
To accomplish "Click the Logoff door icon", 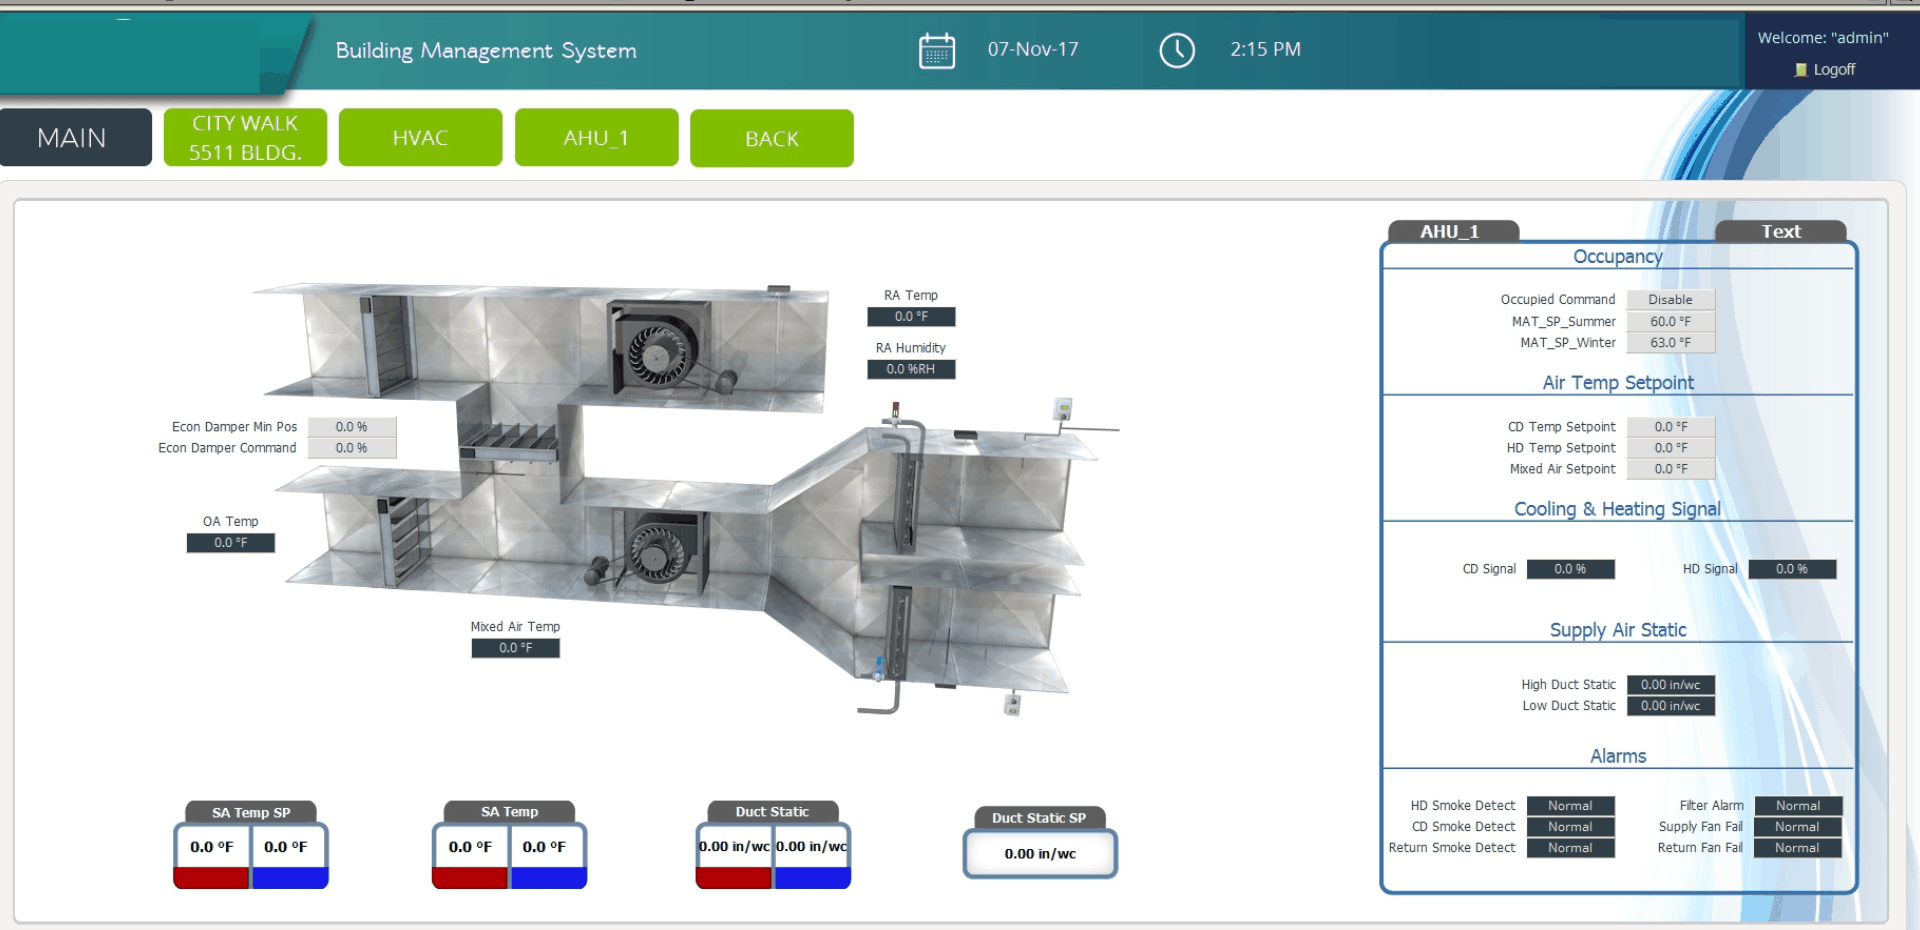I will [x=1801, y=70].
